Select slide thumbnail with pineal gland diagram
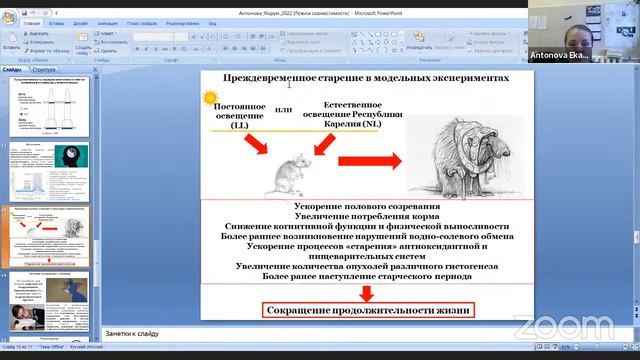This screenshot has width=640, height=360. coord(49,107)
